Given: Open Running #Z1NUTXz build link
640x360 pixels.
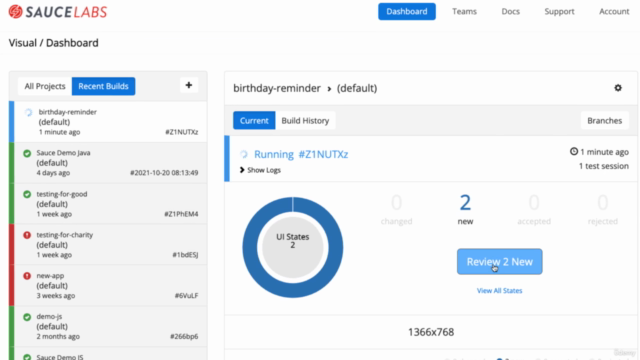Looking at the screenshot, I should (301, 154).
